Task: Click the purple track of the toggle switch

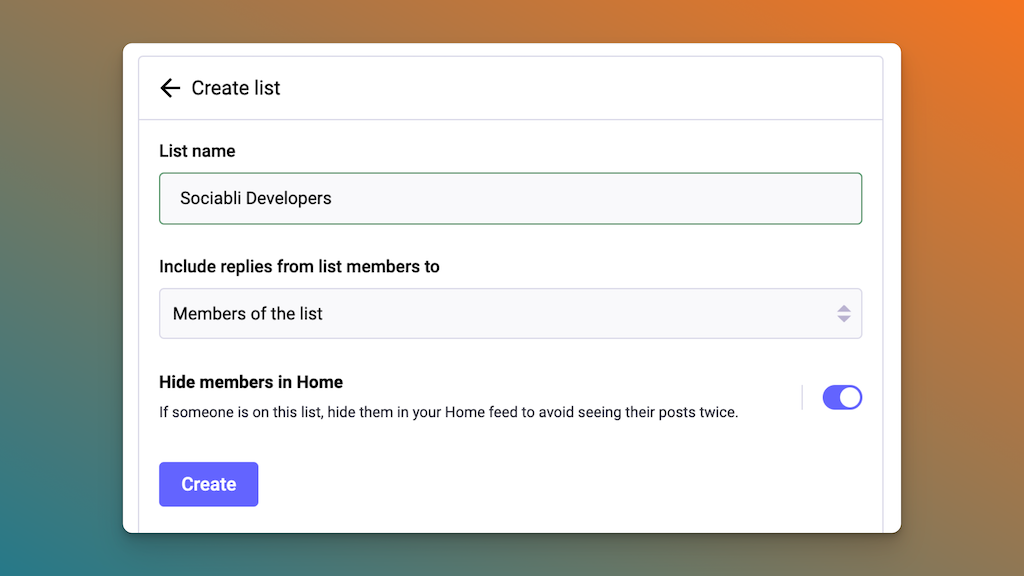Action: [x=832, y=398]
